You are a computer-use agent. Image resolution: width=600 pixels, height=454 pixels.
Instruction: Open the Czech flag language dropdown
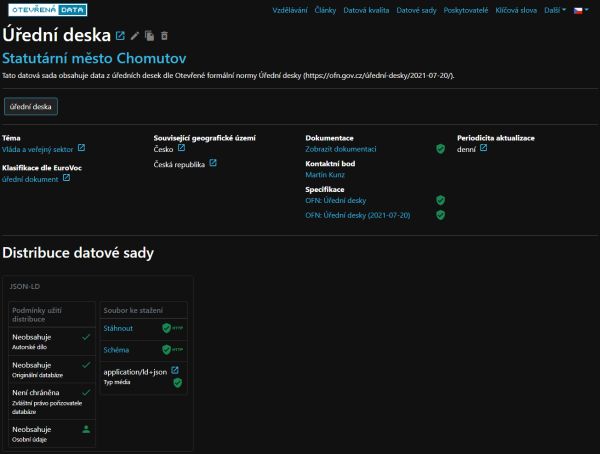coord(581,10)
